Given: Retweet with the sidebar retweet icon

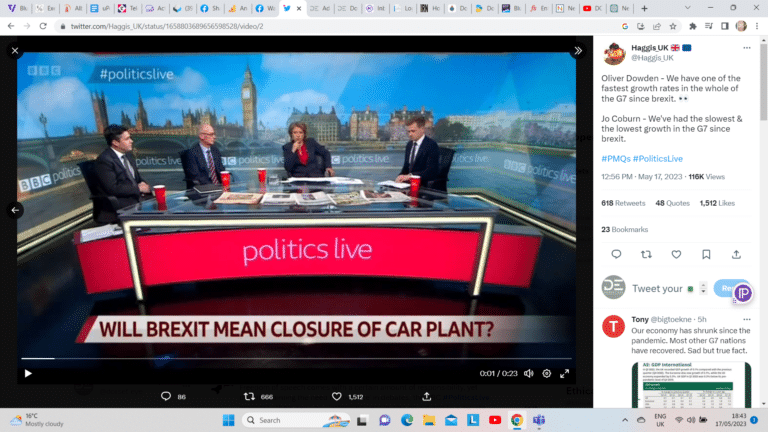Looking at the screenshot, I should [x=646, y=254].
